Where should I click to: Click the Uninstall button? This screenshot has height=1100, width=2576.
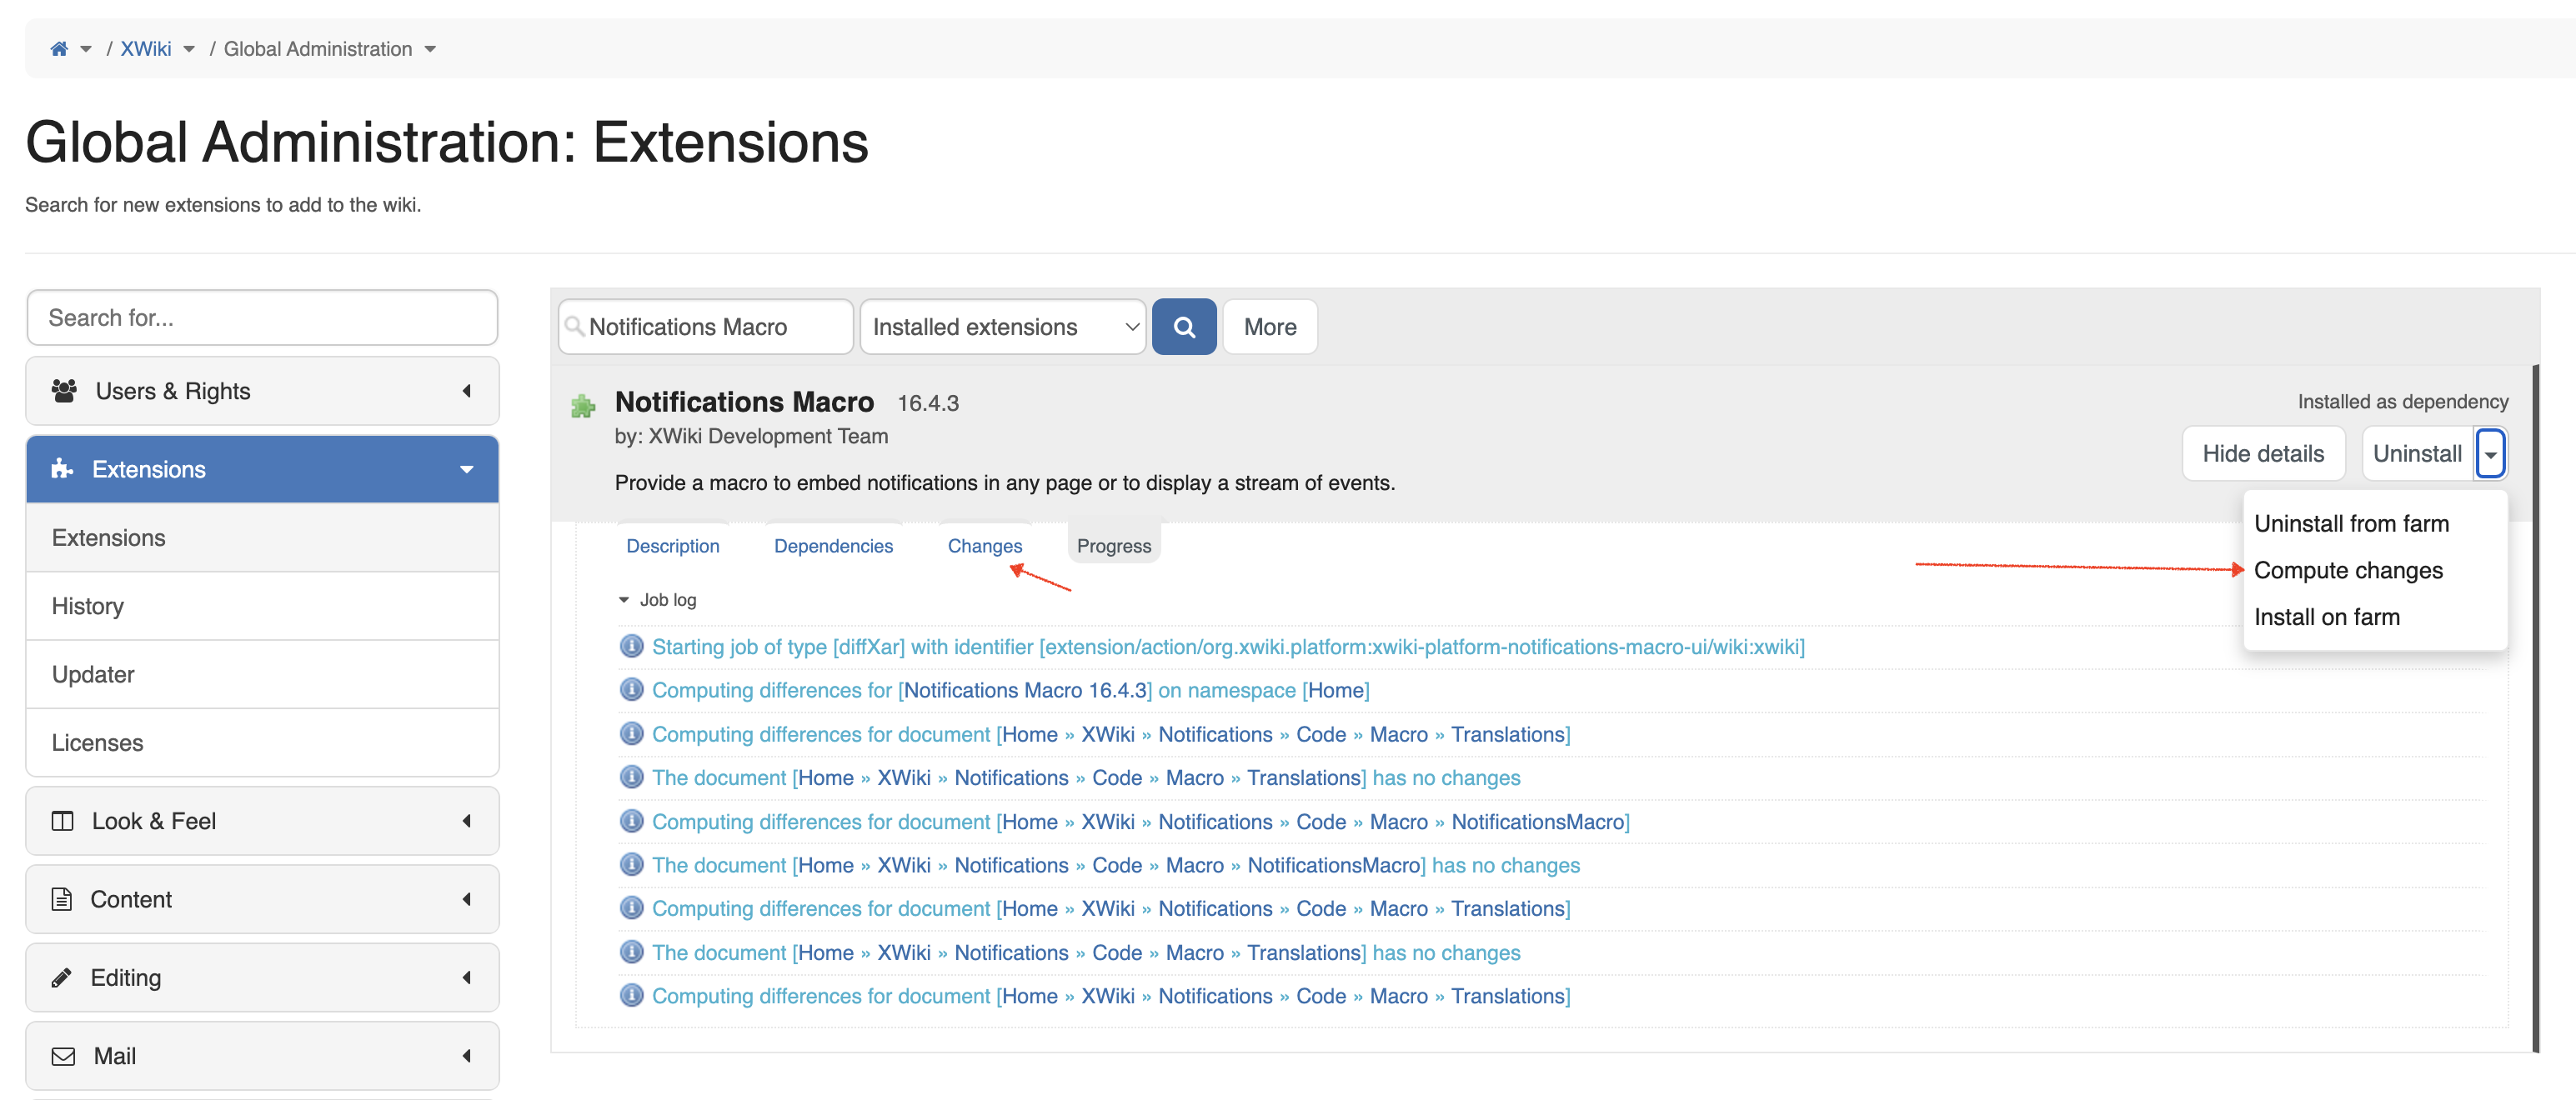click(2417, 453)
